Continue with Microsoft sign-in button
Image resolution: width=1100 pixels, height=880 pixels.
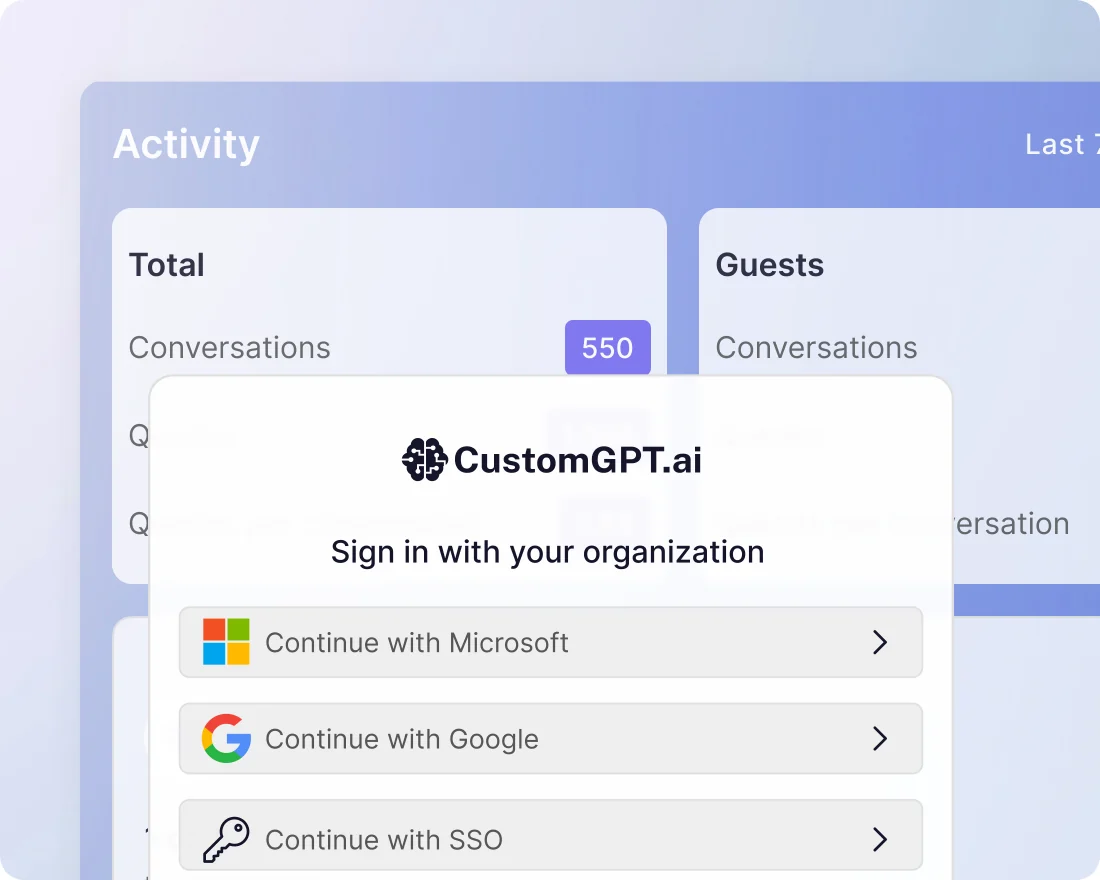pyautogui.click(x=551, y=642)
